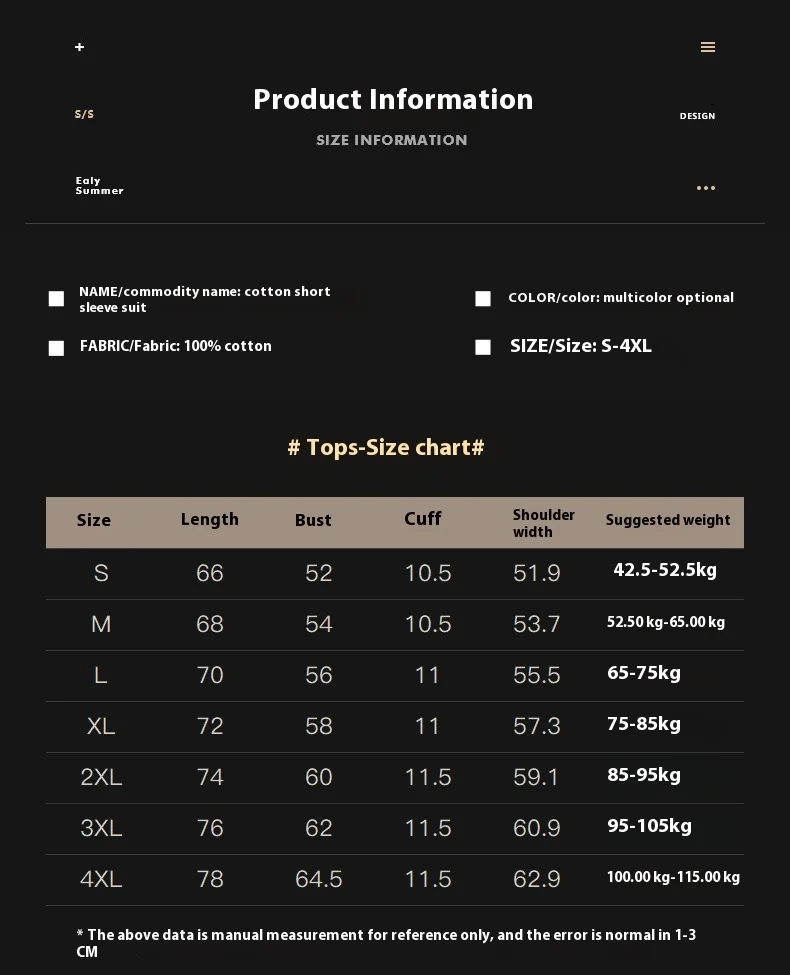The image size is (790, 975).
Task: Check the FABRIC 100% cotton box
Action: click(x=57, y=348)
